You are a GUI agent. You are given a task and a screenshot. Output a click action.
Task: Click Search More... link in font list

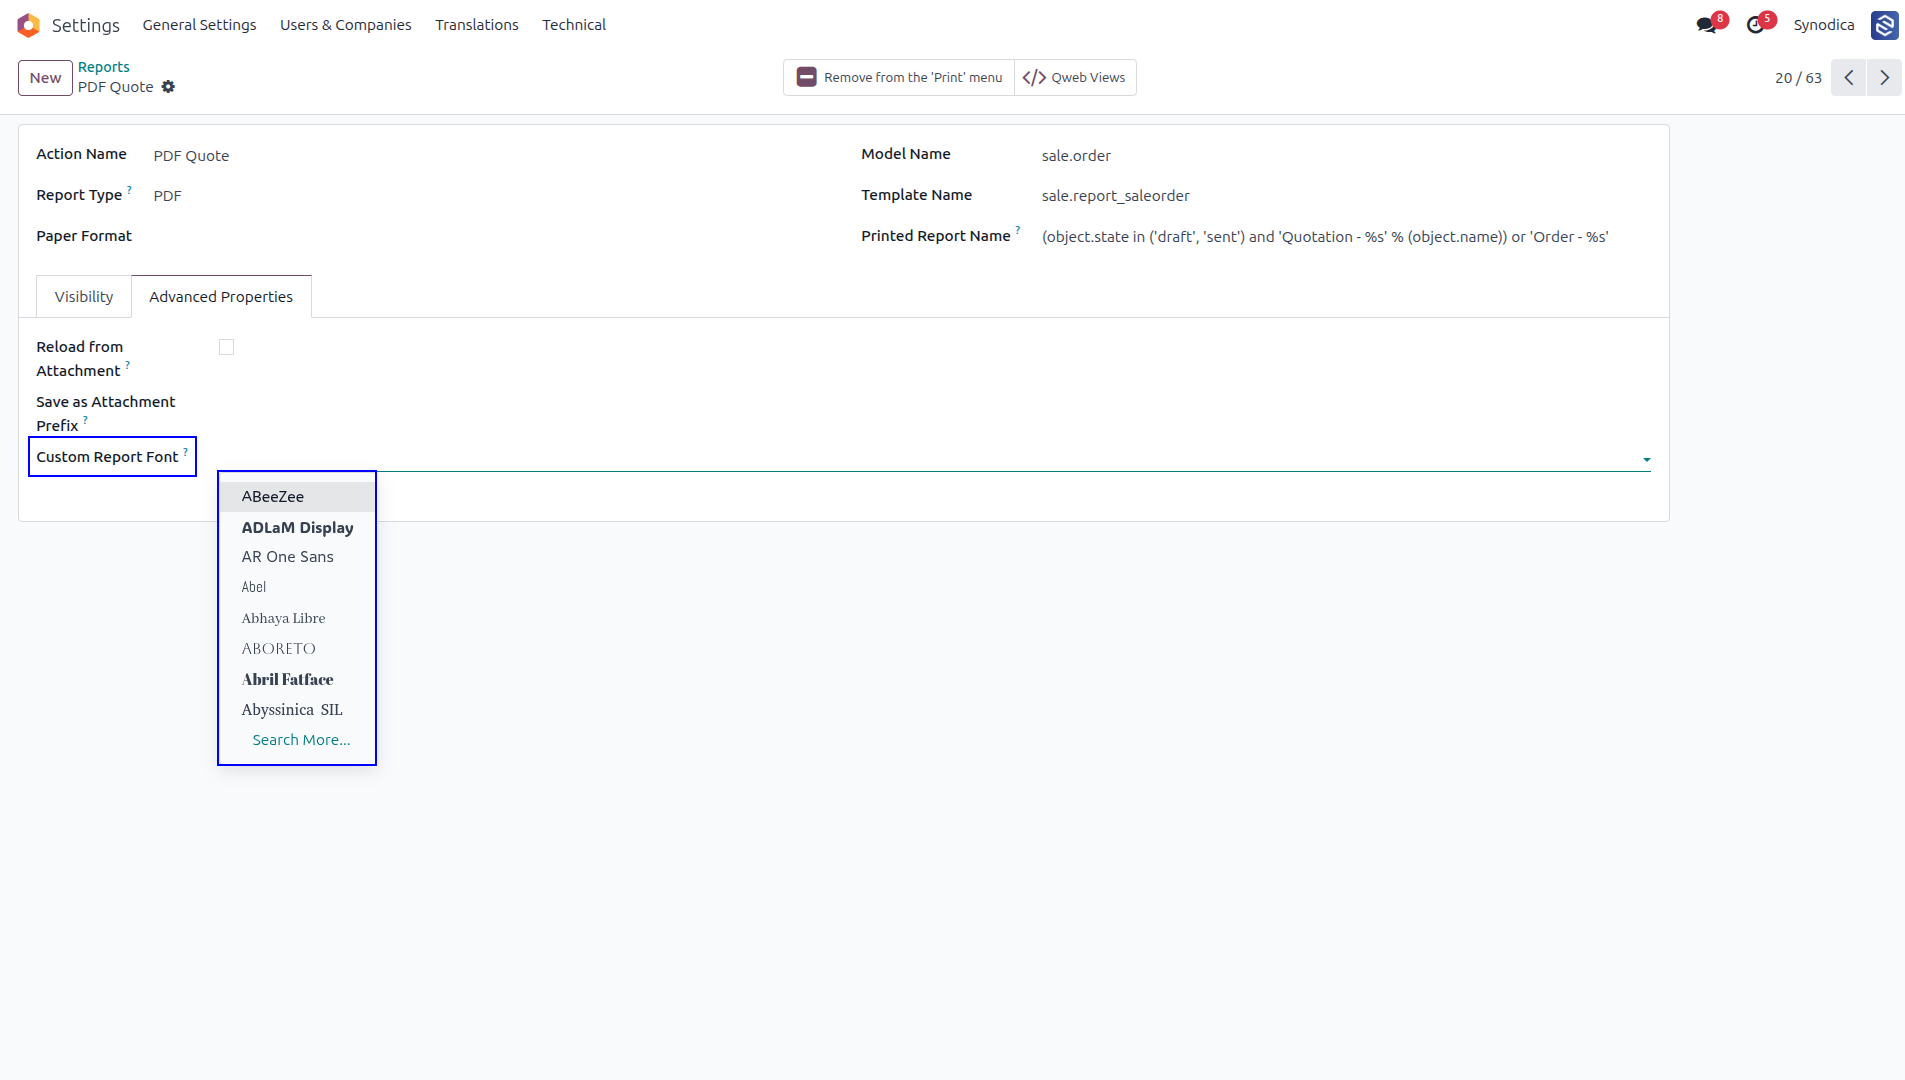301,740
